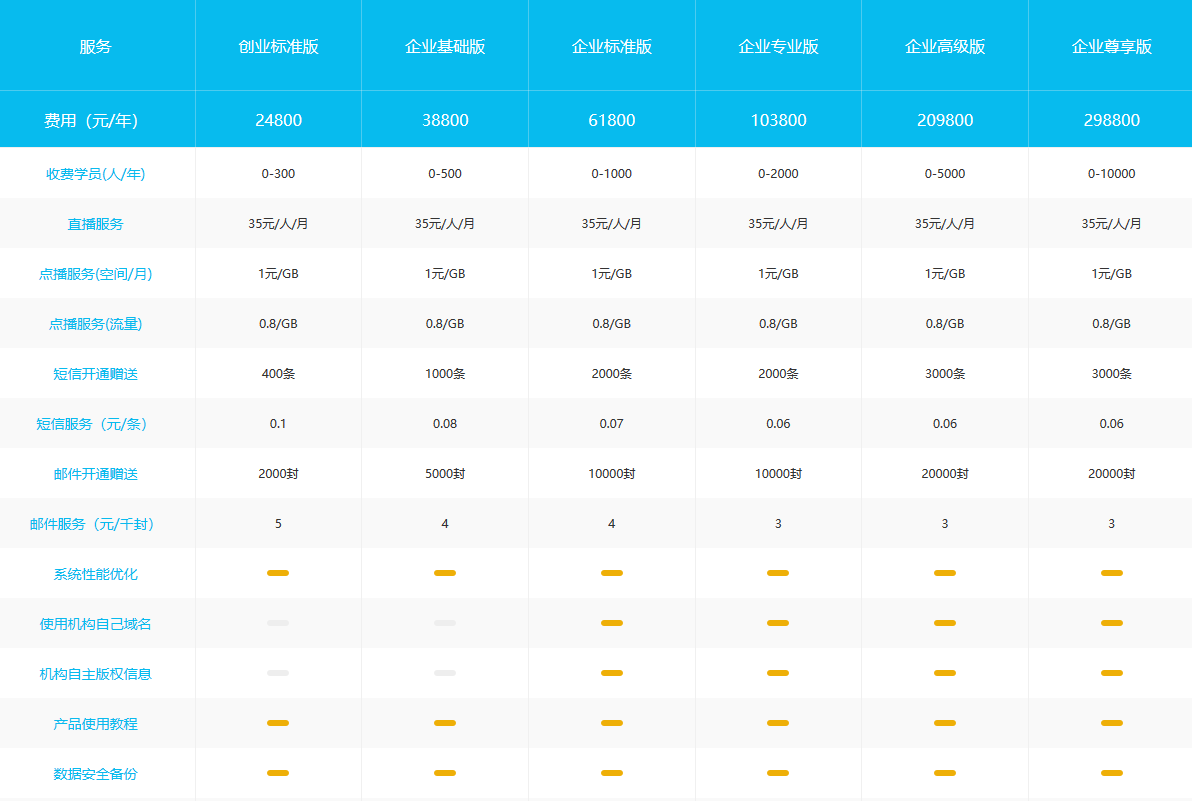Click the 产品使用教程 orange mark under 企业标准版

point(612,723)
